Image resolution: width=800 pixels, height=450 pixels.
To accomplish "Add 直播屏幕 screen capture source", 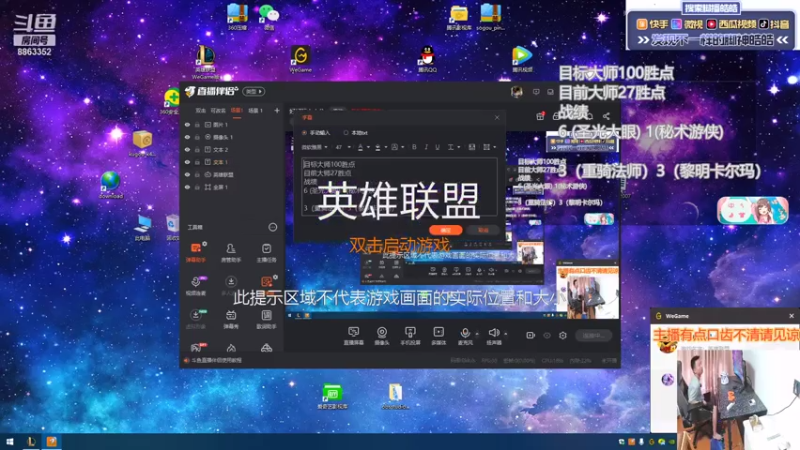I will pos(354,336).
